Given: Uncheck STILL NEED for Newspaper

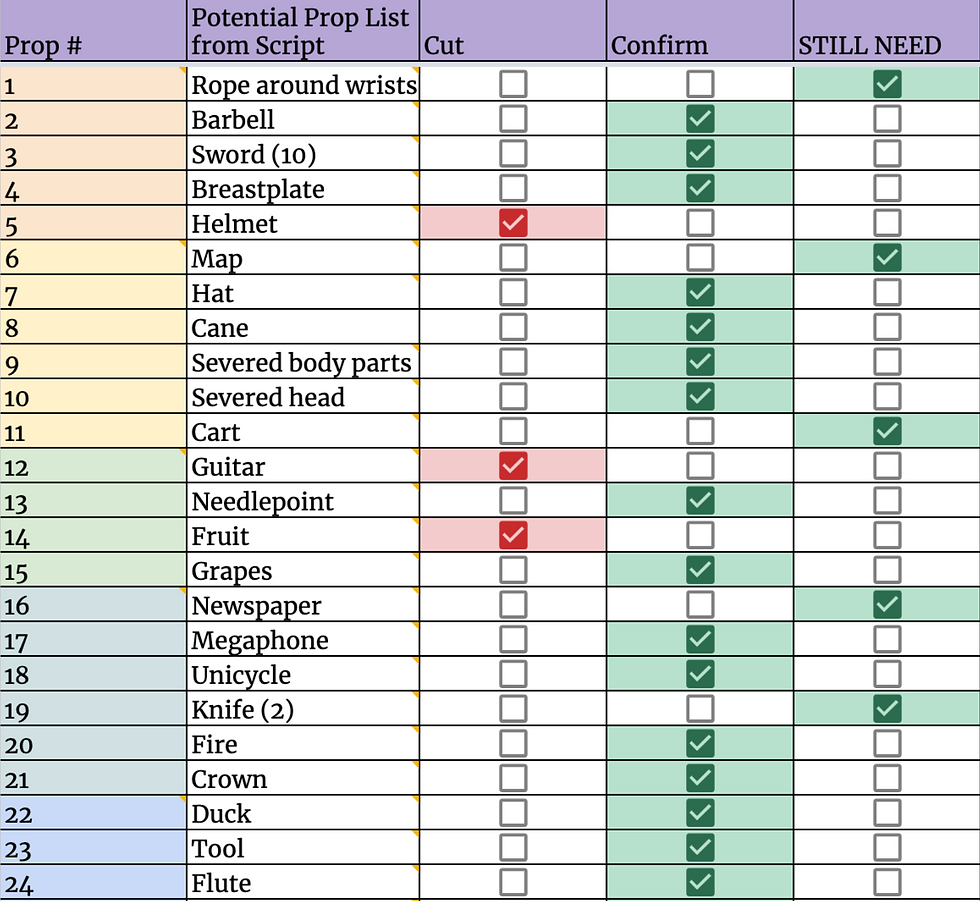Looking at the screenshot, I should (887, 605).
